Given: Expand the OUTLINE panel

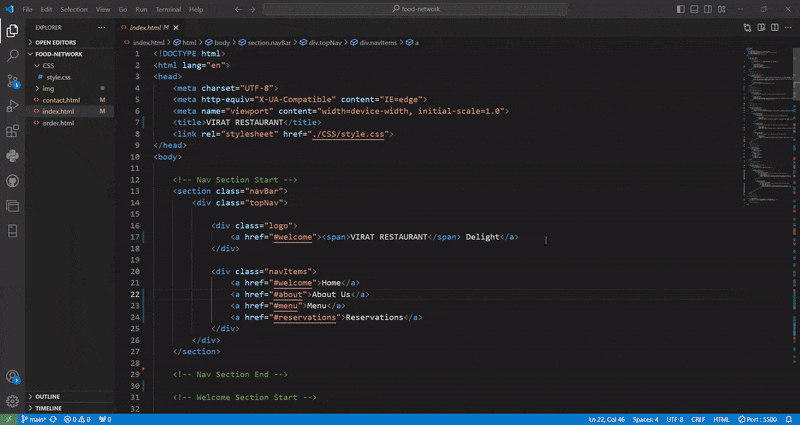Looking at the screenshot, I should tap(48, 397).
